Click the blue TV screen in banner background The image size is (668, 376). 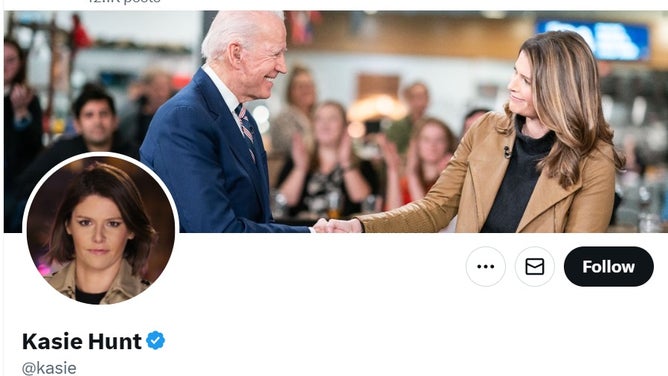point(593,39)
